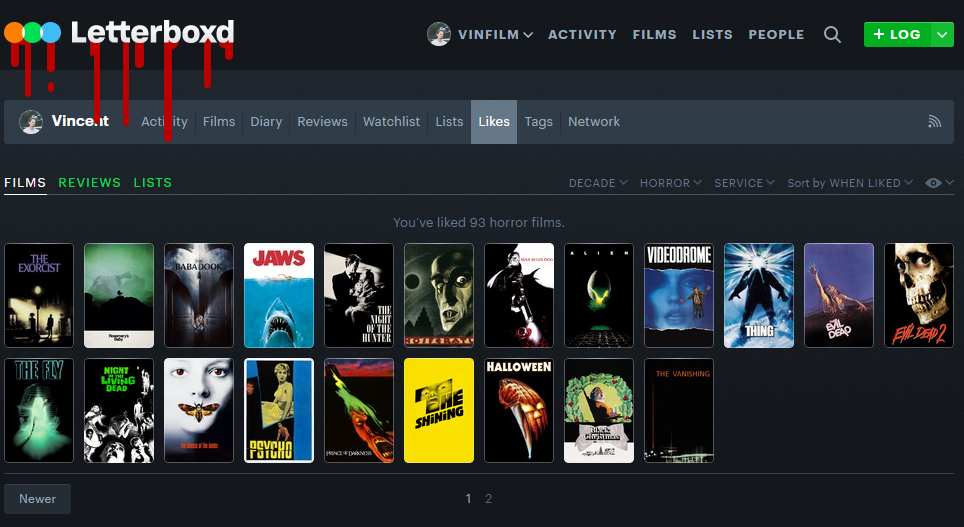Click page number 1
Image resolution: width=964 pixels, height=527 pixels.
coord(468,499)
